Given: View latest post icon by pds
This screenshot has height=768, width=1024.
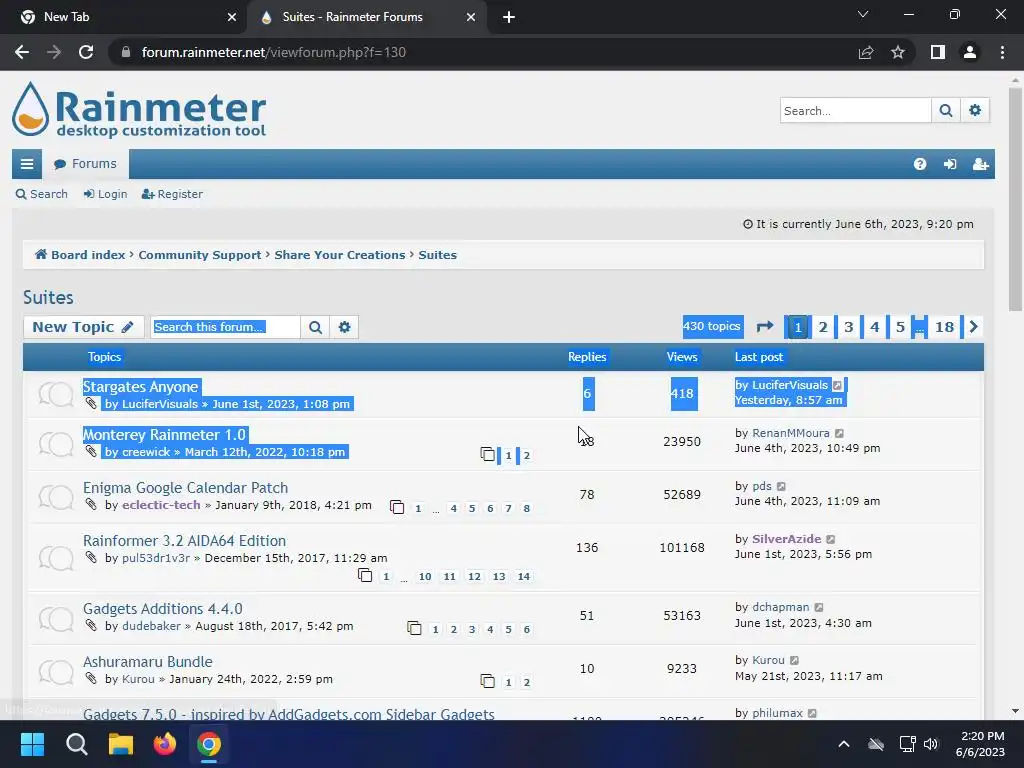Looking at the screenshot, I should pyautogui.click(x=782, y=487).
